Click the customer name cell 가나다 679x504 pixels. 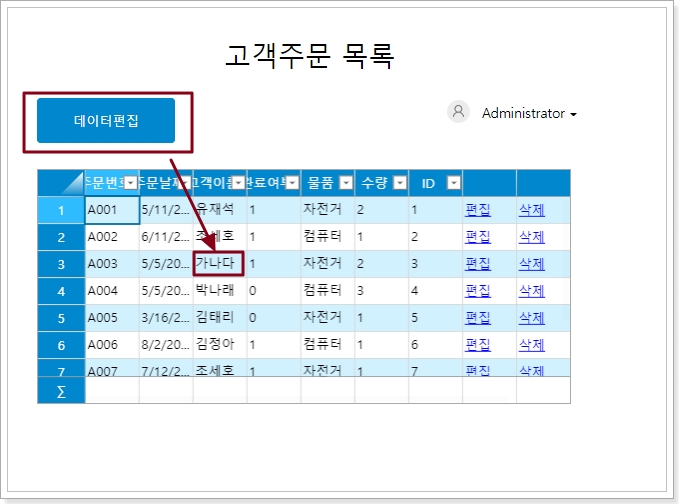[x=218, y=264]
